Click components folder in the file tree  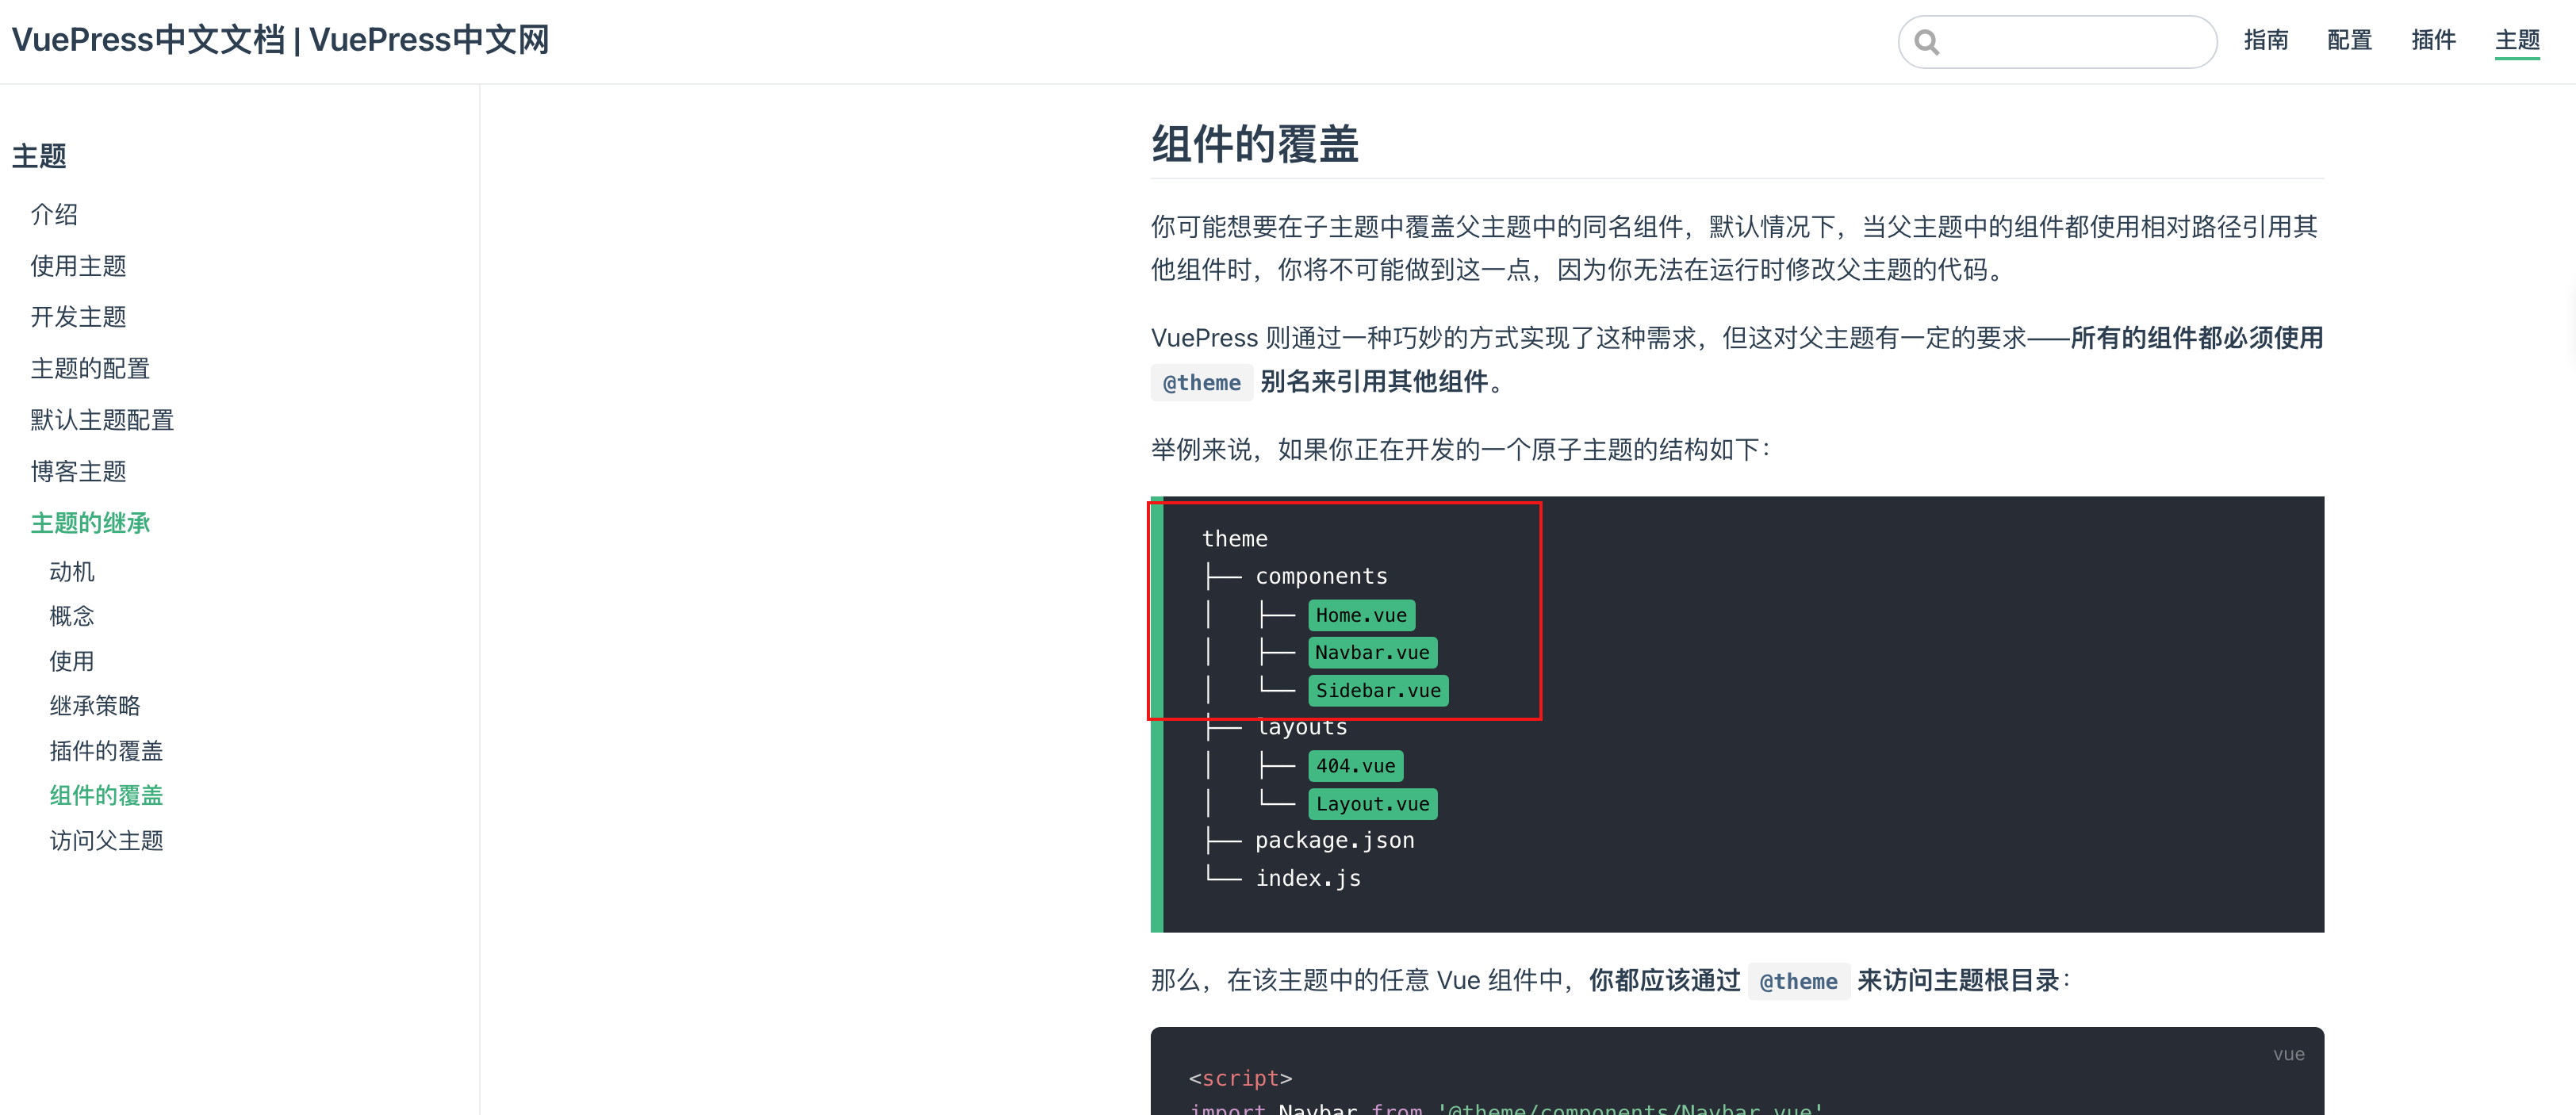[x=1321, y=576]
